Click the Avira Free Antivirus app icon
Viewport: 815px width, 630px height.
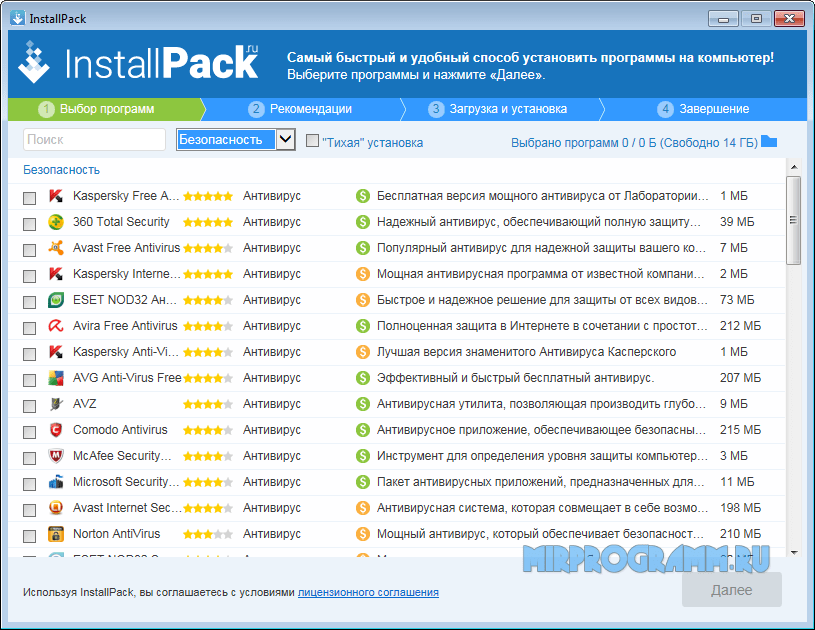pyautogui.click(x=56, y=326)
